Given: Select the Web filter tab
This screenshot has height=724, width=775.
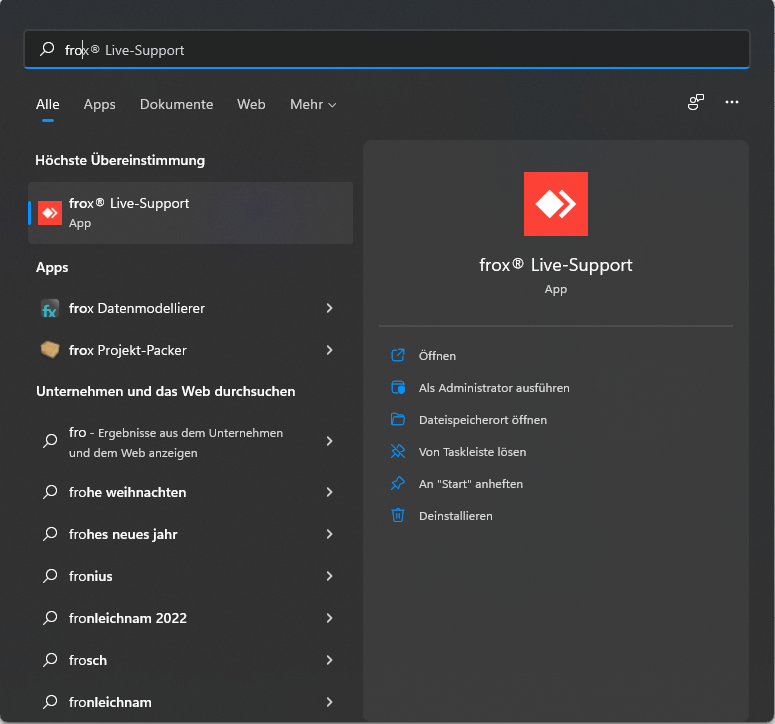Looking at the screenshot, I should pos(251,105).
